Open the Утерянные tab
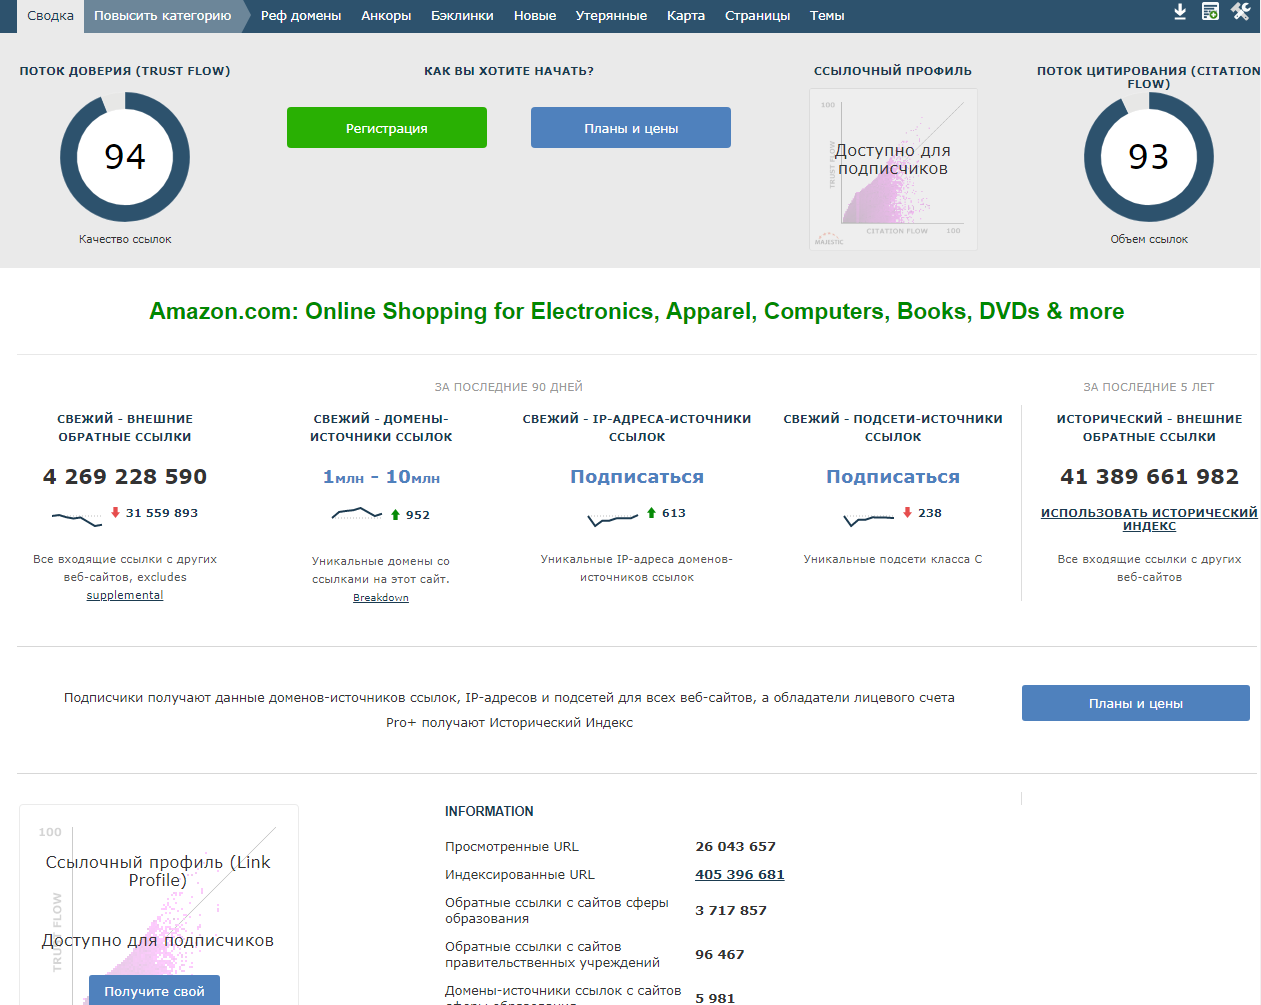Image resolution: width=1261 pixels, height=1005 pixels. (611, 16)
